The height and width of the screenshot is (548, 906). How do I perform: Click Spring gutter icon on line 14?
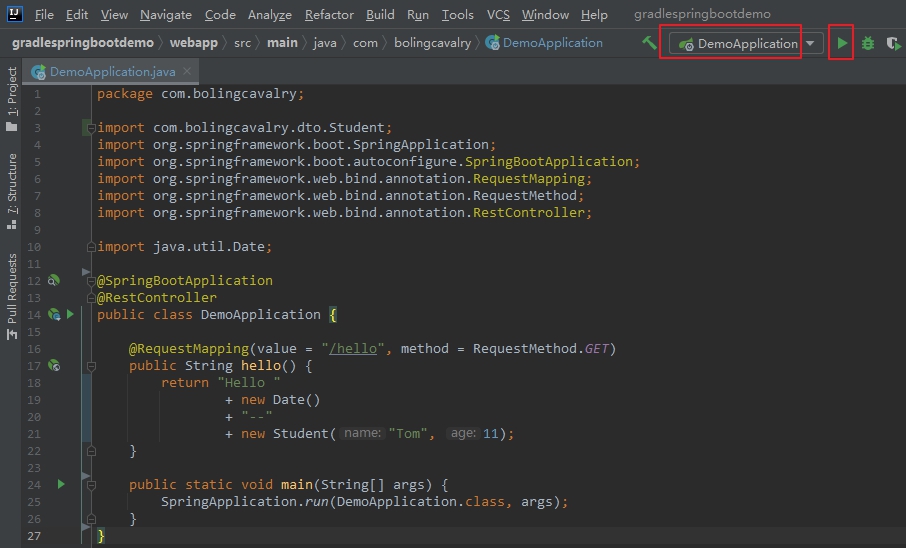[54, 314]
